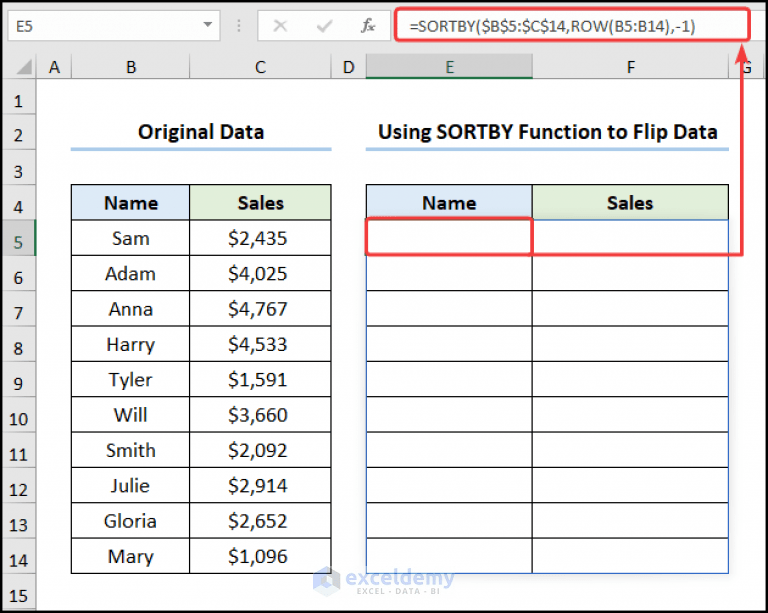Click the Name header in column E
Viewport: 768px width, 613px height.
[449, 203]
